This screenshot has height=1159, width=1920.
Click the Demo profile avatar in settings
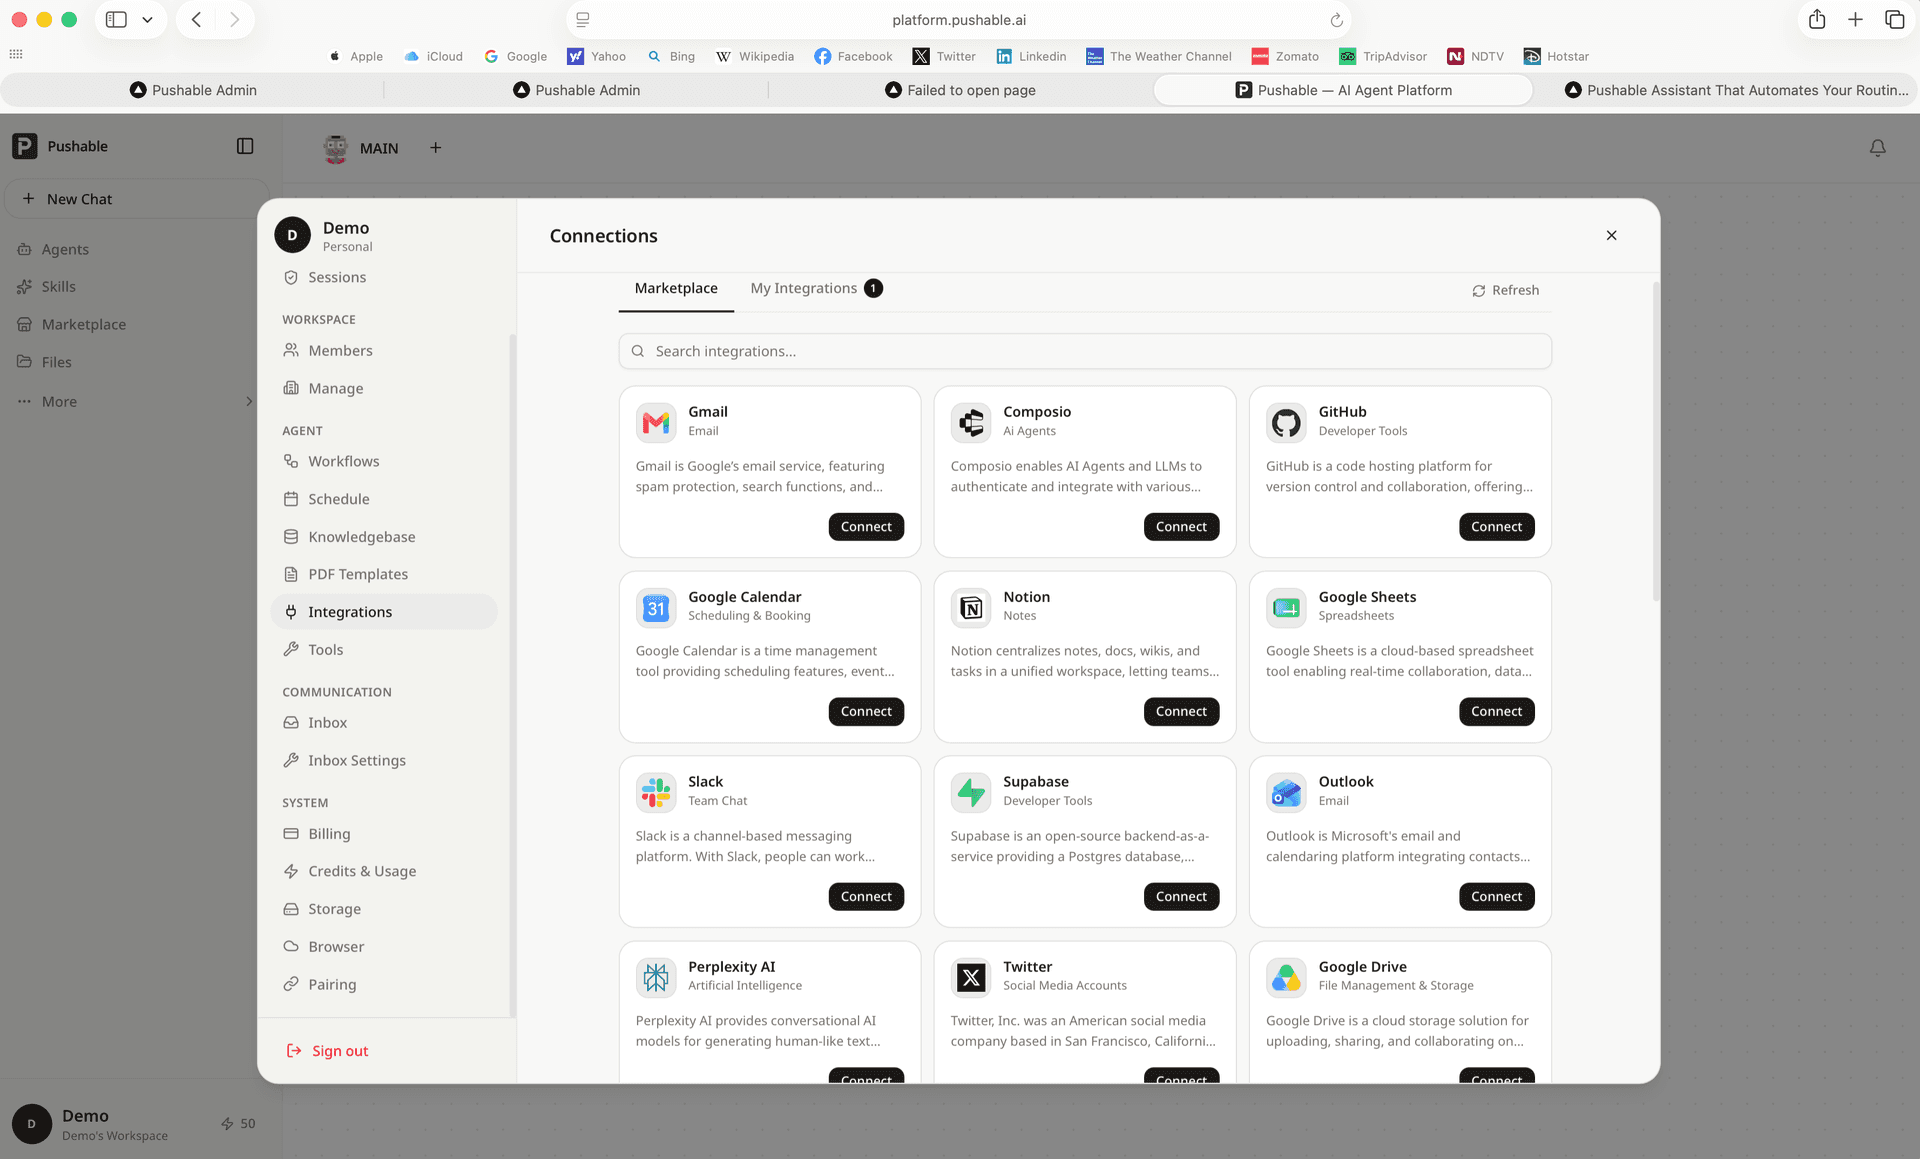292,236
